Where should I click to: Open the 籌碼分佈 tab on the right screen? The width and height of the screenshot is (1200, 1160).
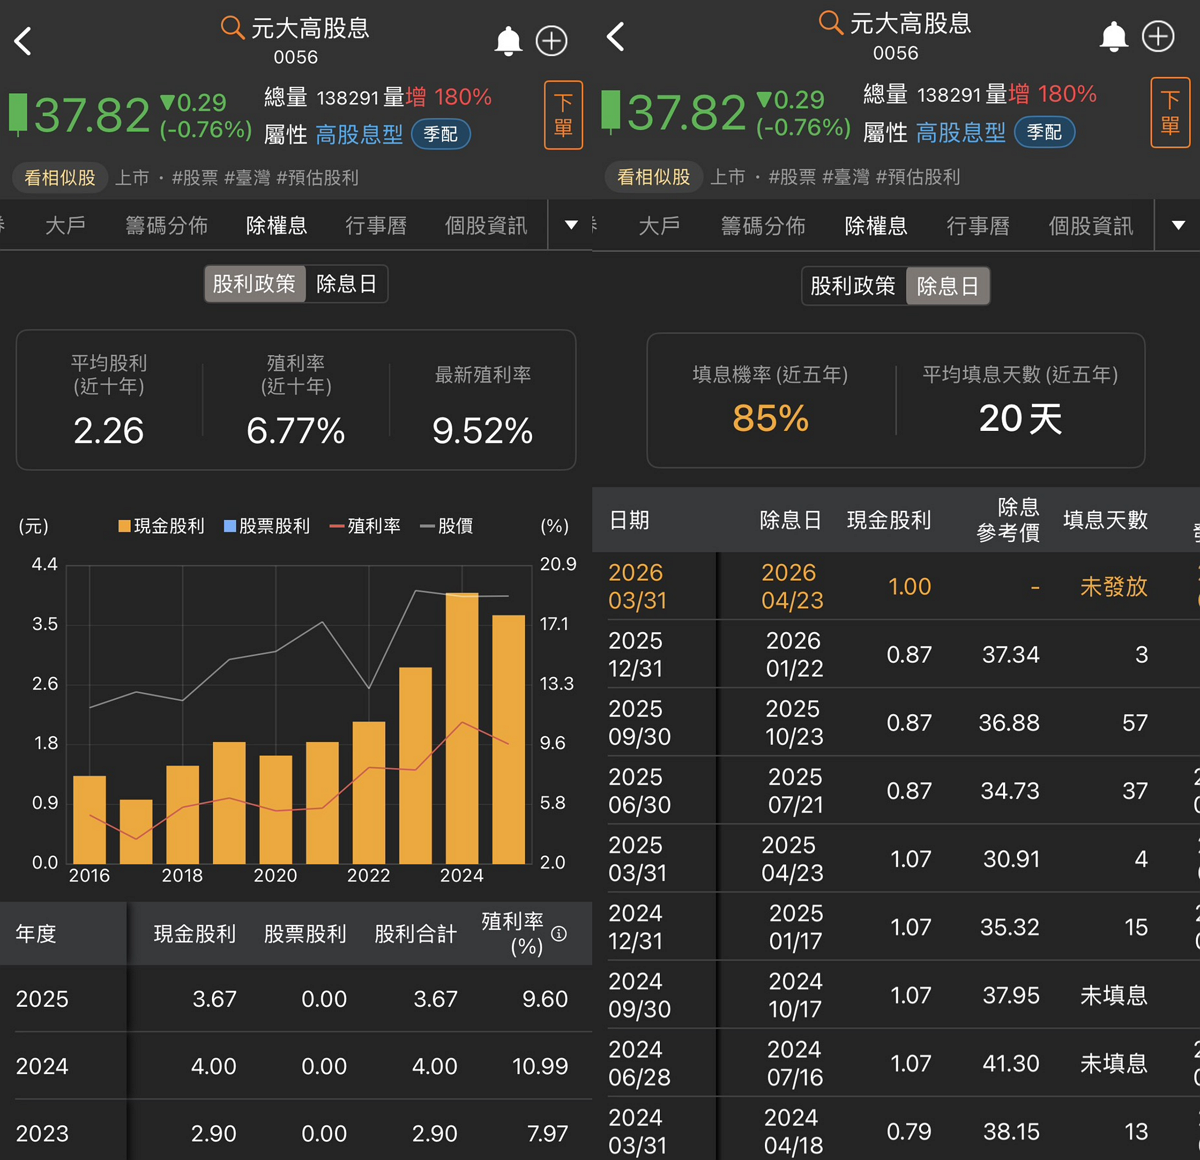point(763,226)
